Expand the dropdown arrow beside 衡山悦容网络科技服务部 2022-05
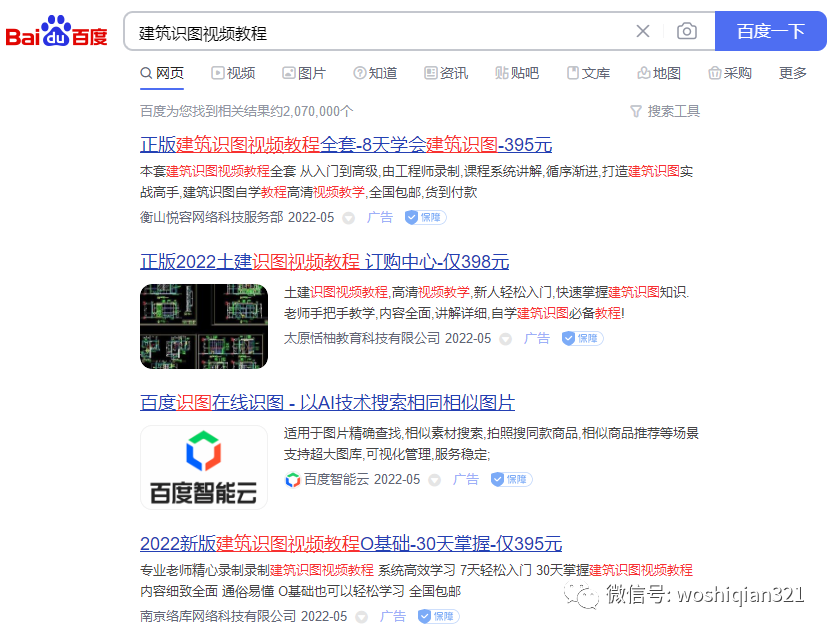The image size is (831, 633). (x=348, y=218)
